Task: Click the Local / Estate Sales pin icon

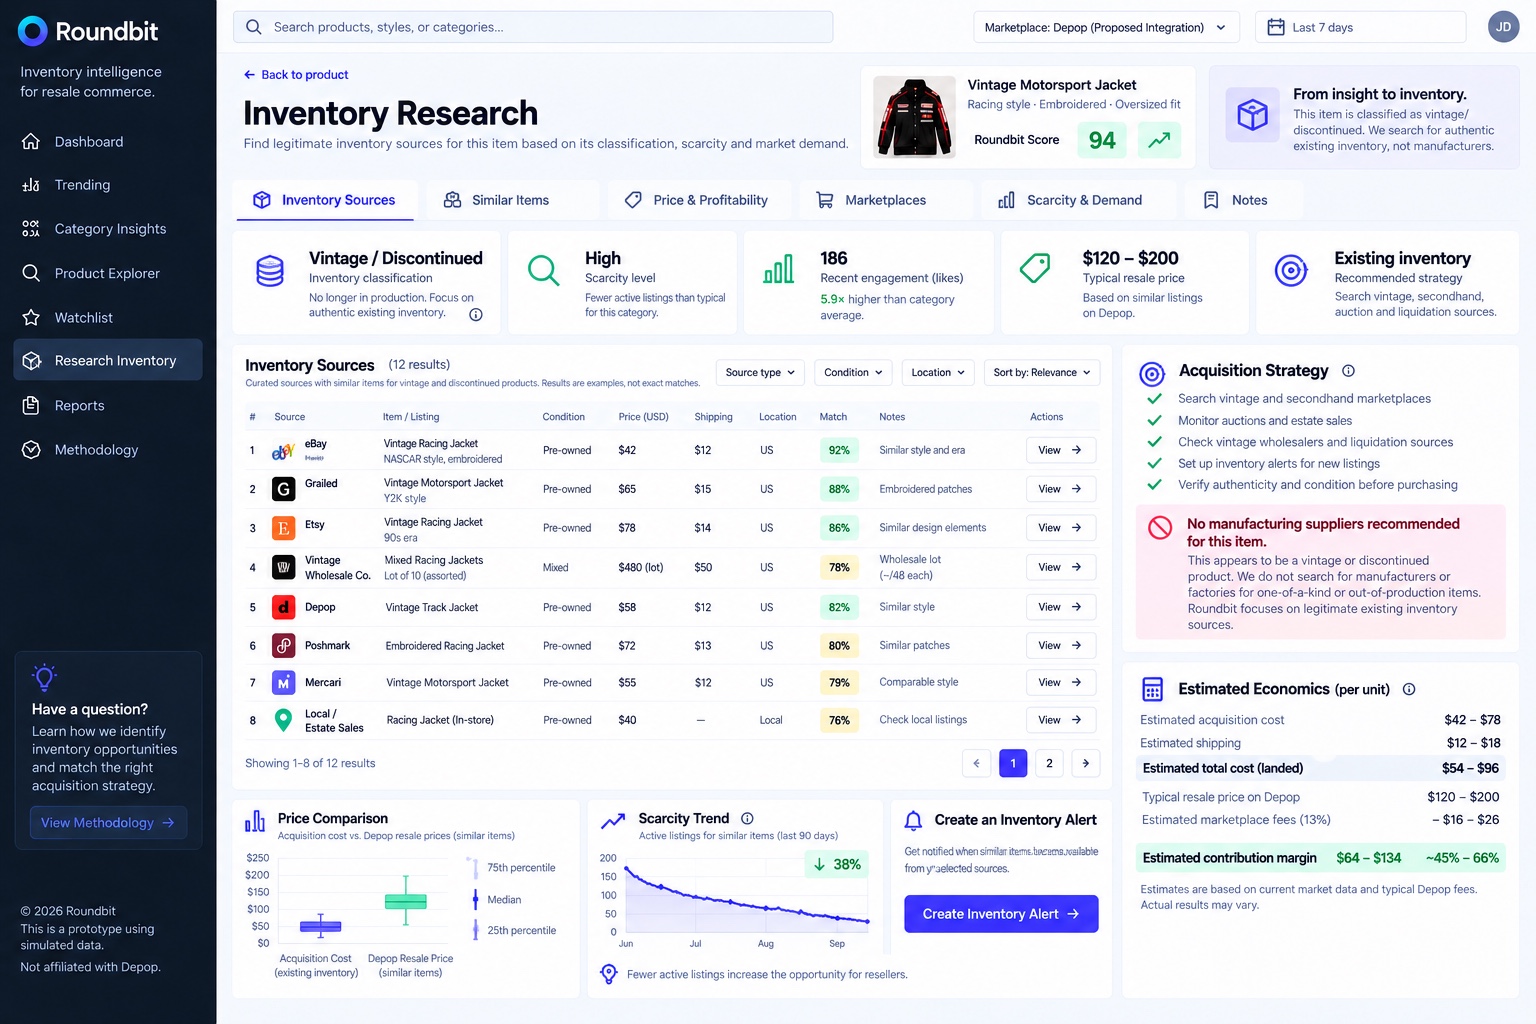Action: (x=284, y=720)
